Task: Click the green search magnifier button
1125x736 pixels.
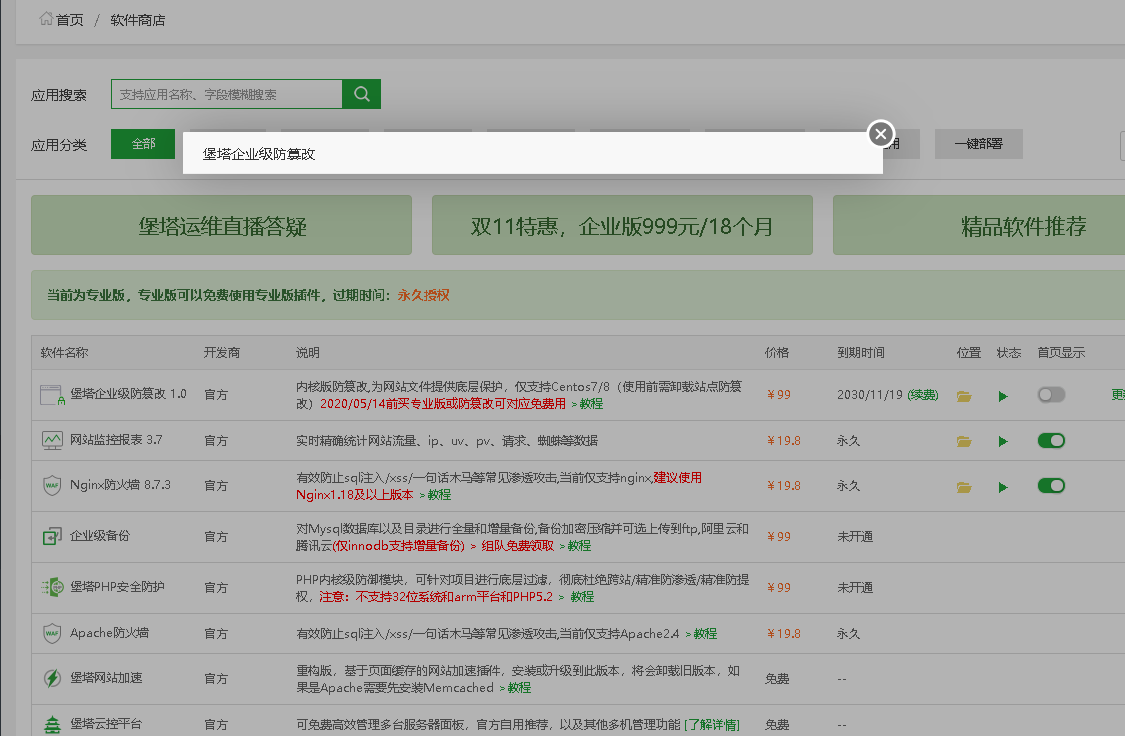Action: tap(362, 94)
